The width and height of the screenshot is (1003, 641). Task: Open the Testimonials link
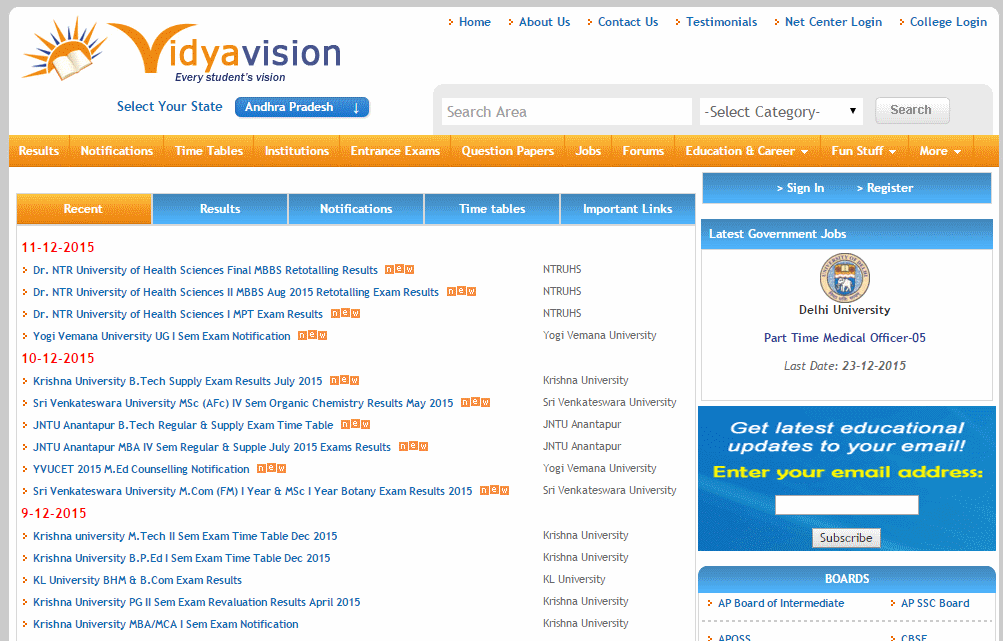pos(722,22)
